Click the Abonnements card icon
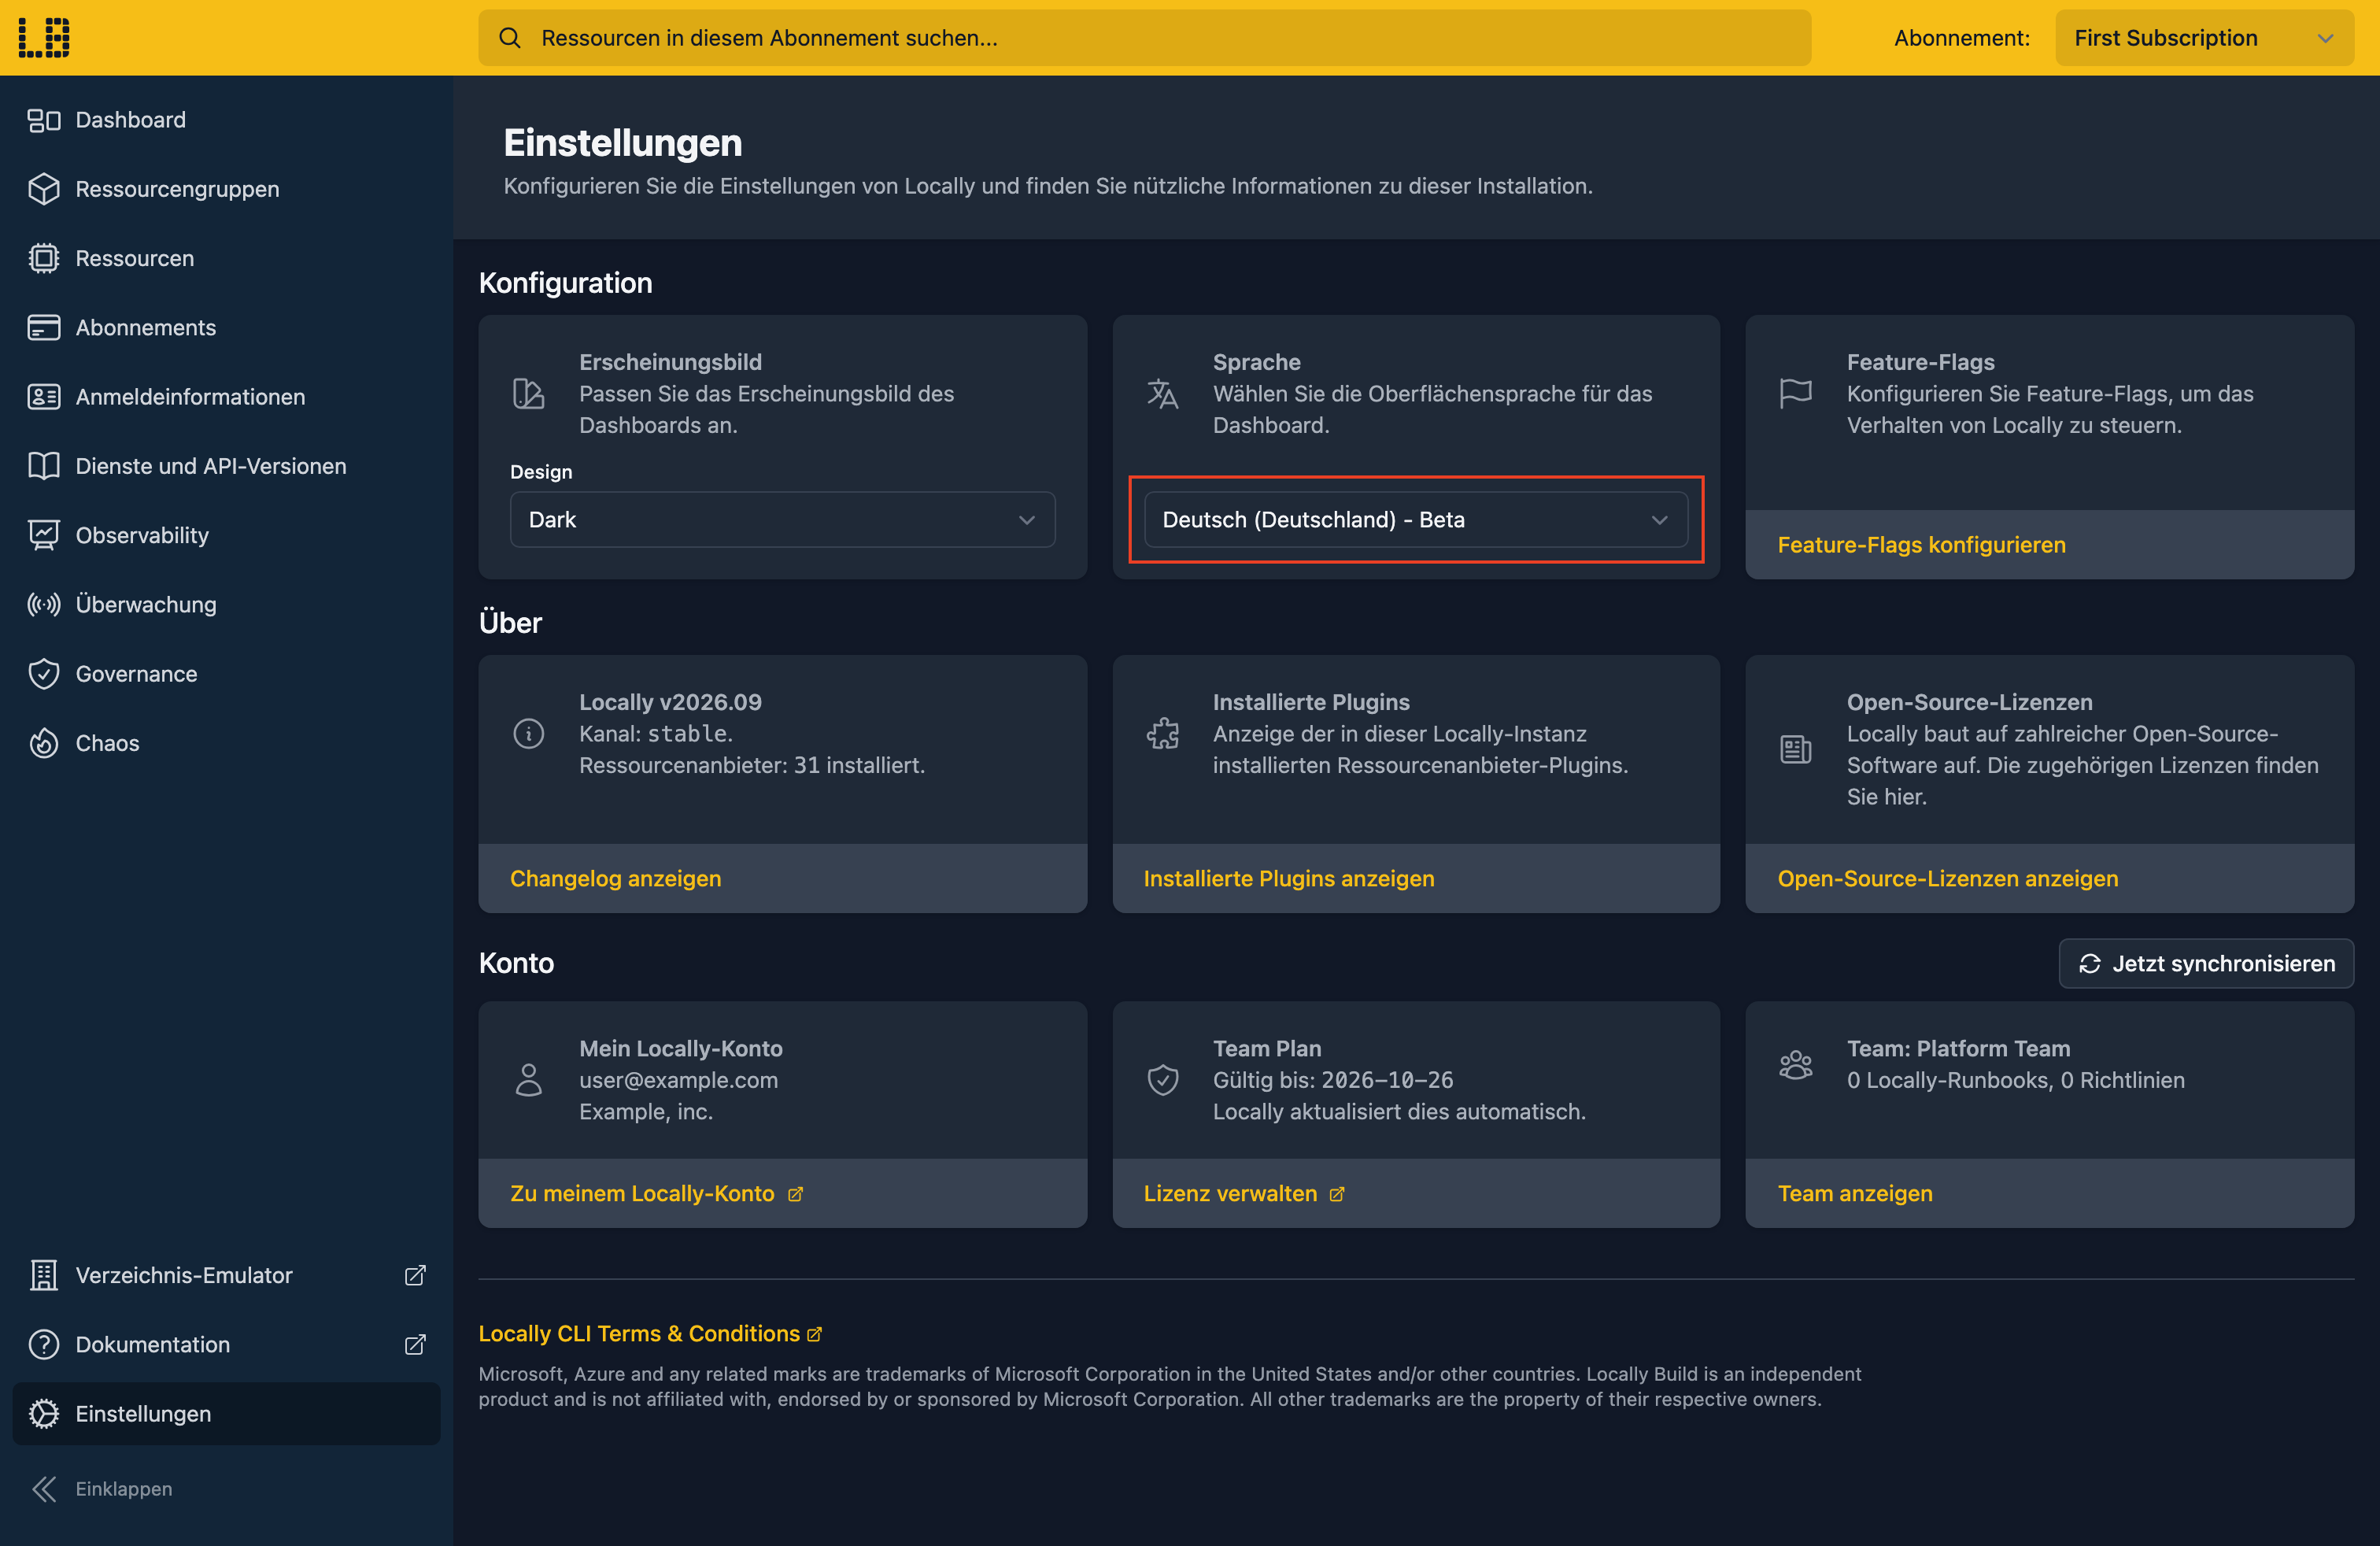The height and width of the screenshot is (1546, 2380). pos(44,327)
